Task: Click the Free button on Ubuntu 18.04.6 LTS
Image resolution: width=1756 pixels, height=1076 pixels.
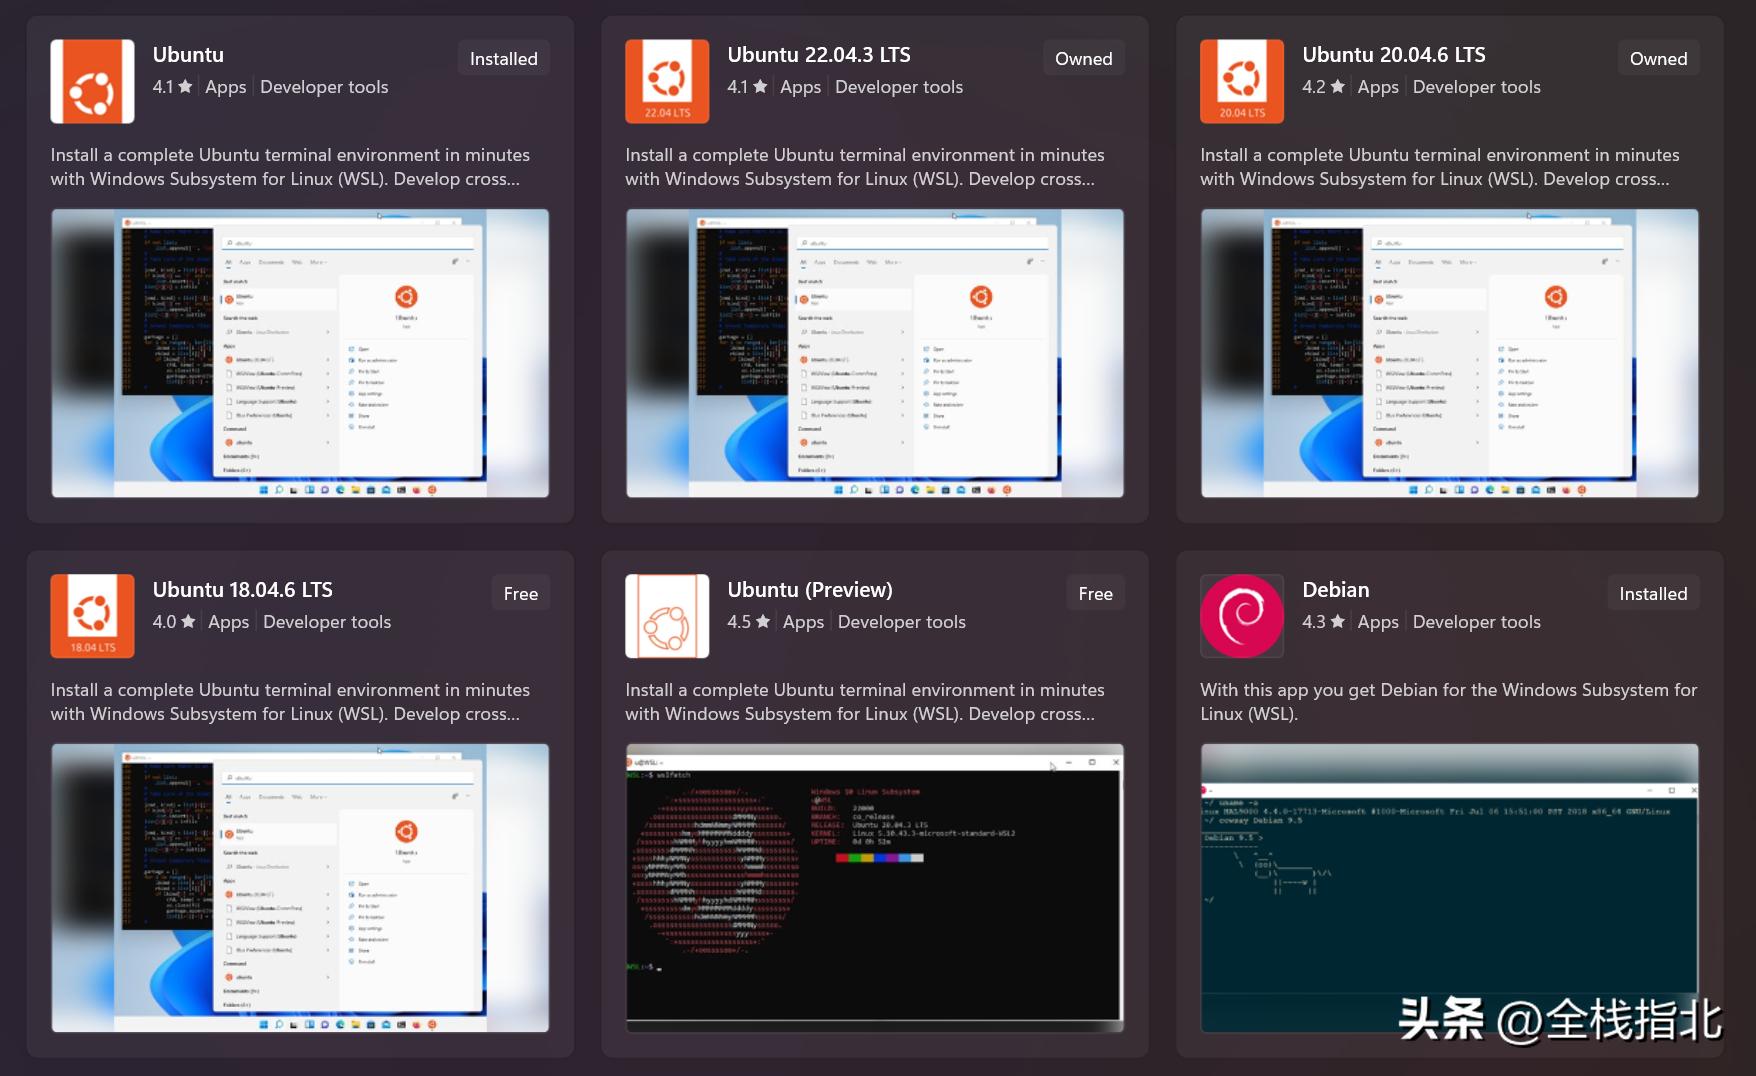Action: click(521, 594)
